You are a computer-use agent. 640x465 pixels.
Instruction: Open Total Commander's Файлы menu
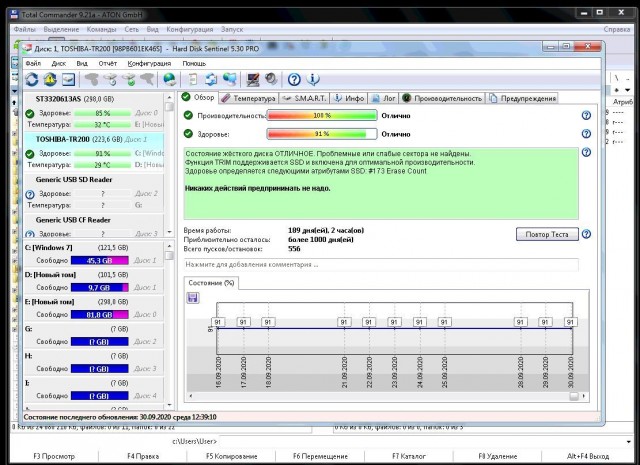click(x=24, y=29)
